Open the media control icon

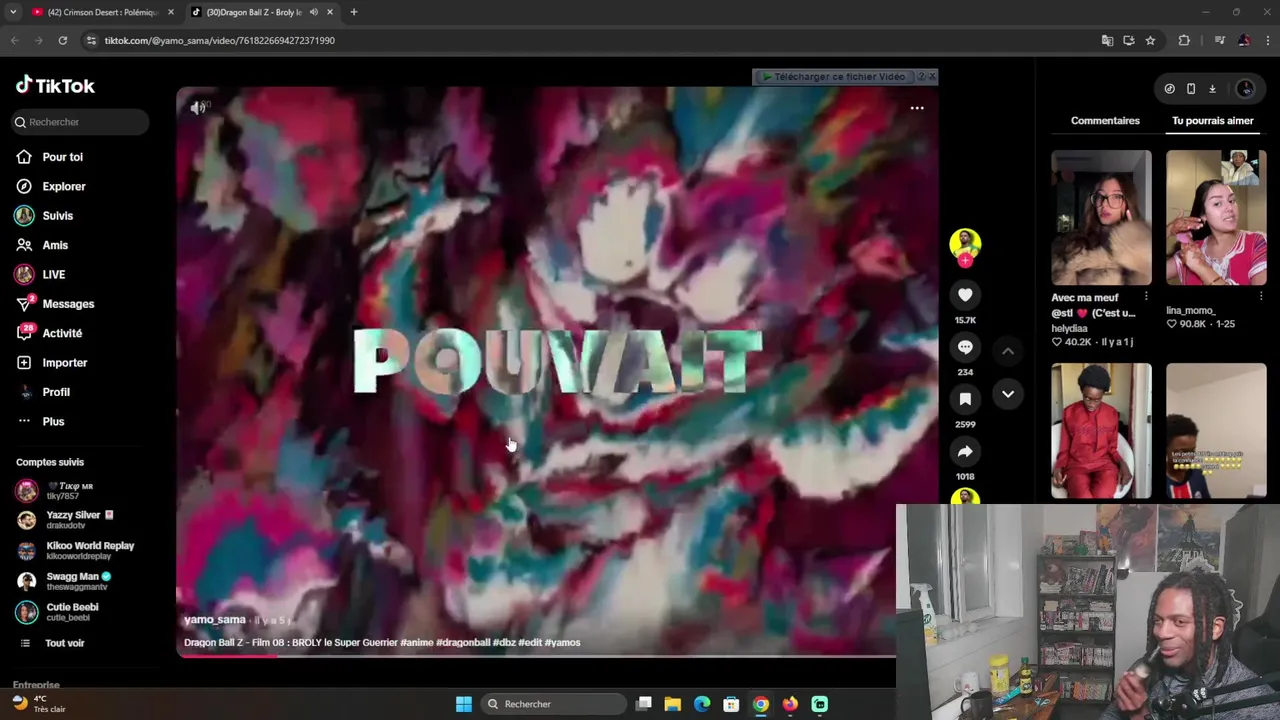1219,41
